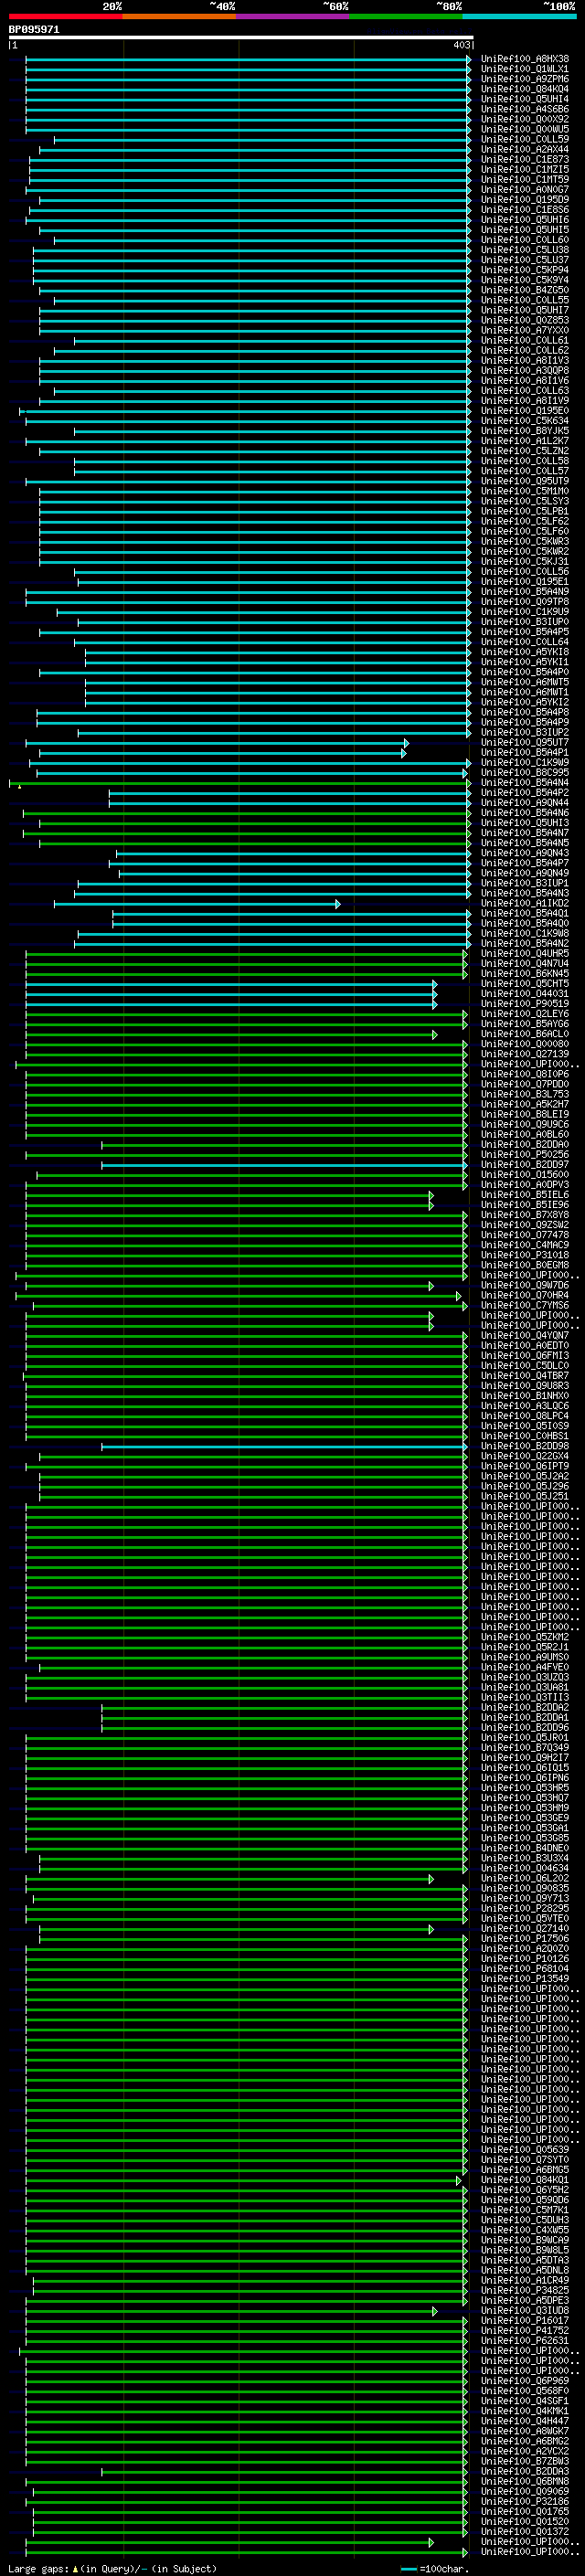The height and width of the screenshot is (2576, 585).
Task: Click the UniRef100_B2DDA3 label
Action: 524,2472
